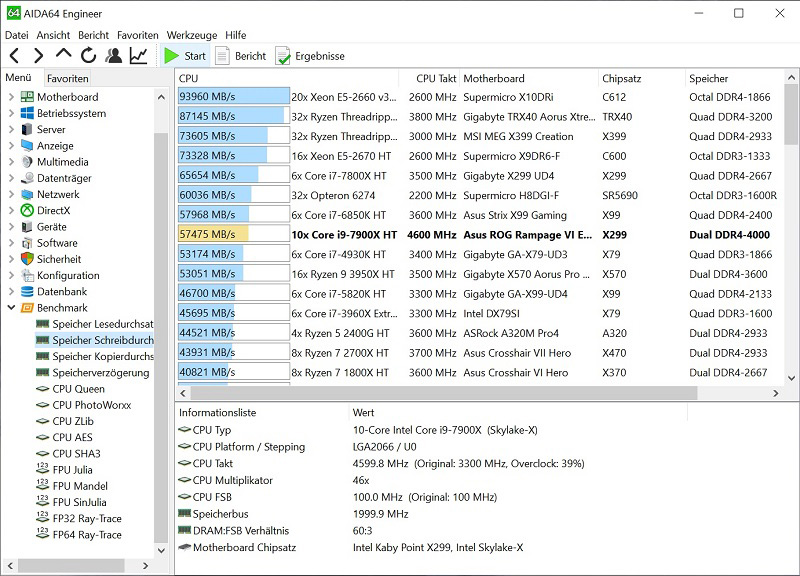Expand the Netzwerk tree node
Image resolution: width=800 pixels, height=576 pixels.
click(11, 194)
